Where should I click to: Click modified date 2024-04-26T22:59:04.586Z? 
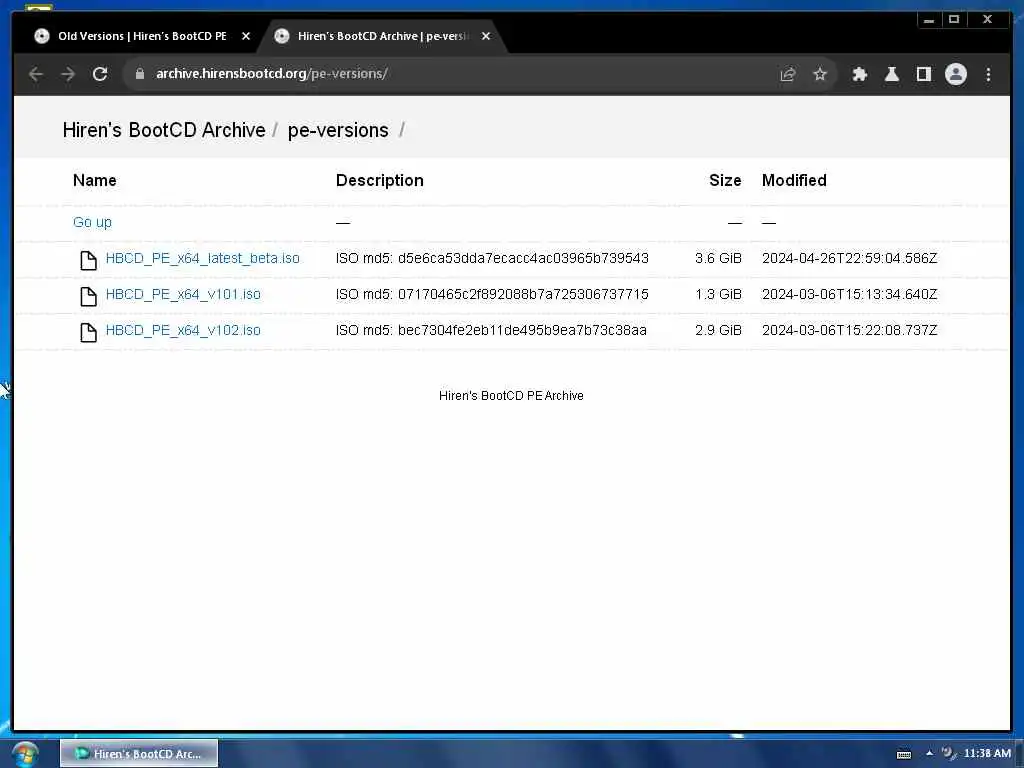[x=850, y=259]
